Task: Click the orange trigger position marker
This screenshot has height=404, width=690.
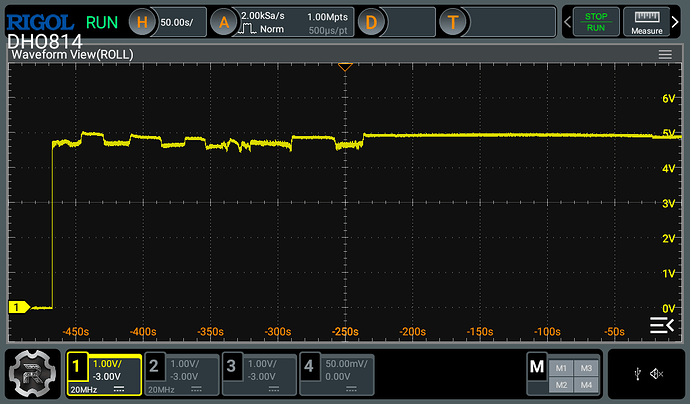Action: pos(344,67)
